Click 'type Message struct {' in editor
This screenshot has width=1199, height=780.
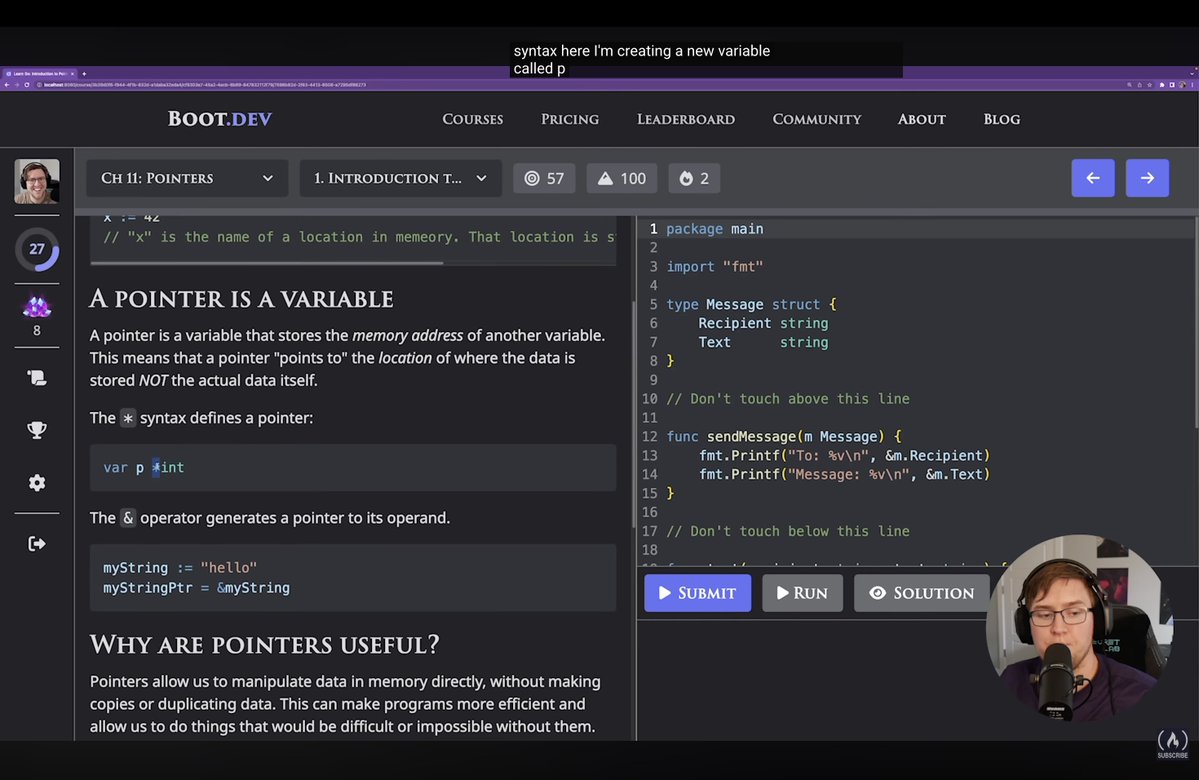pos(751,304)
